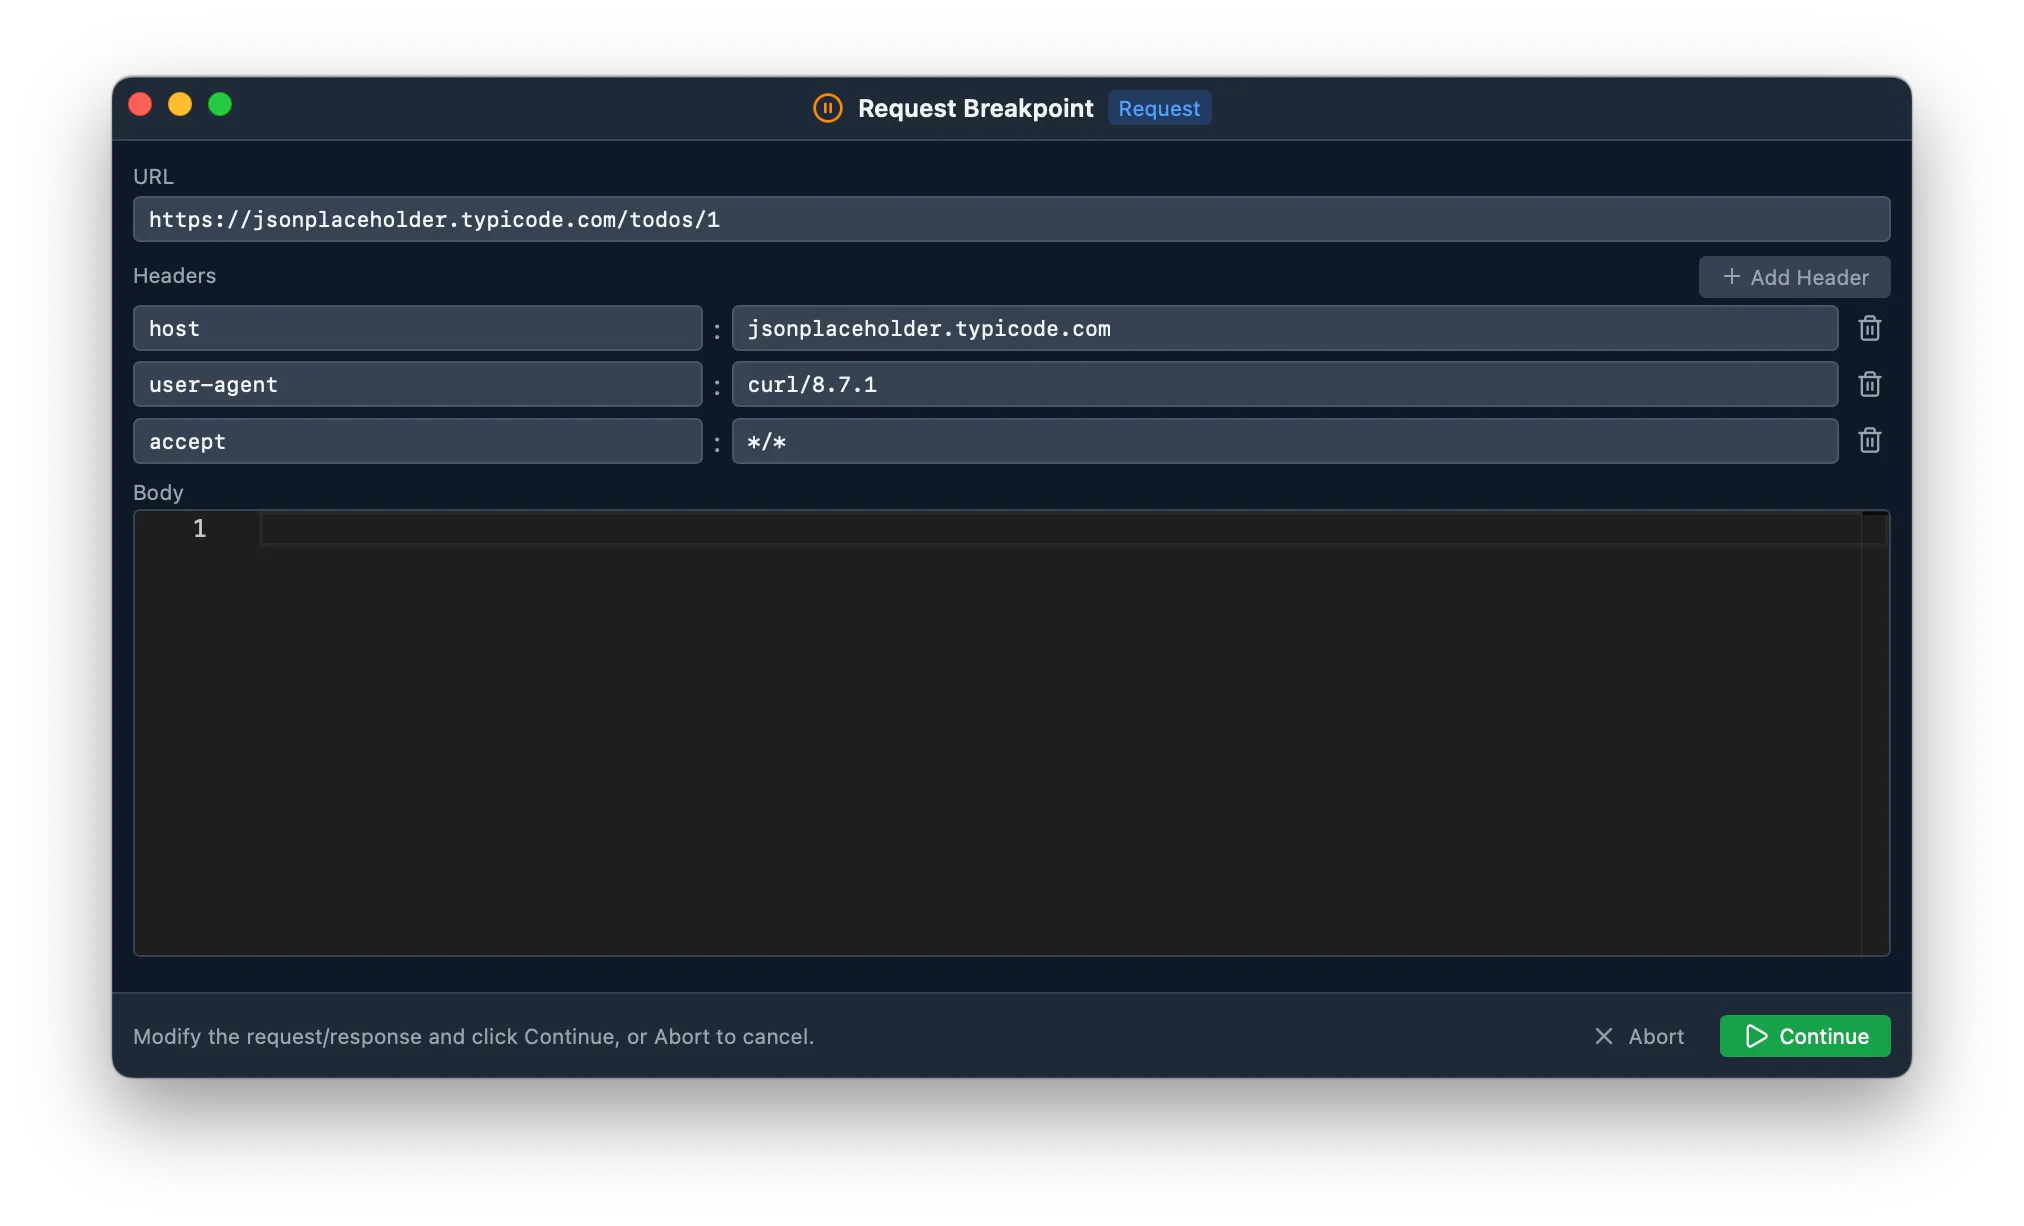Click the Continue button

point(1804,1036)
